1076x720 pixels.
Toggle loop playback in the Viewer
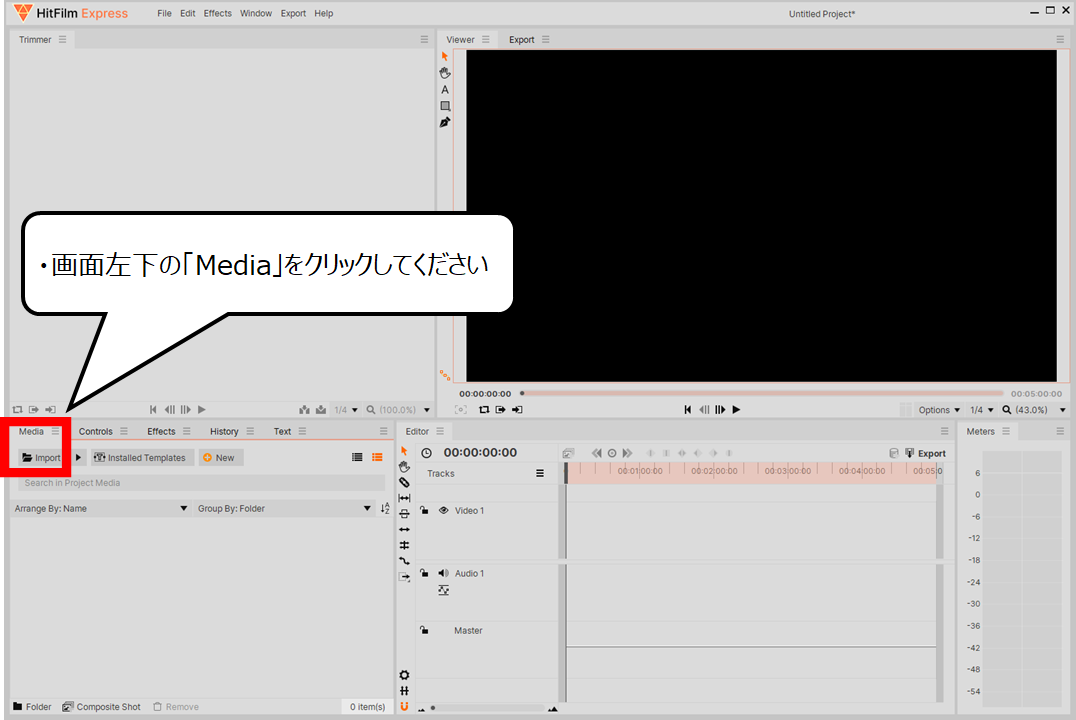[484, 410]
